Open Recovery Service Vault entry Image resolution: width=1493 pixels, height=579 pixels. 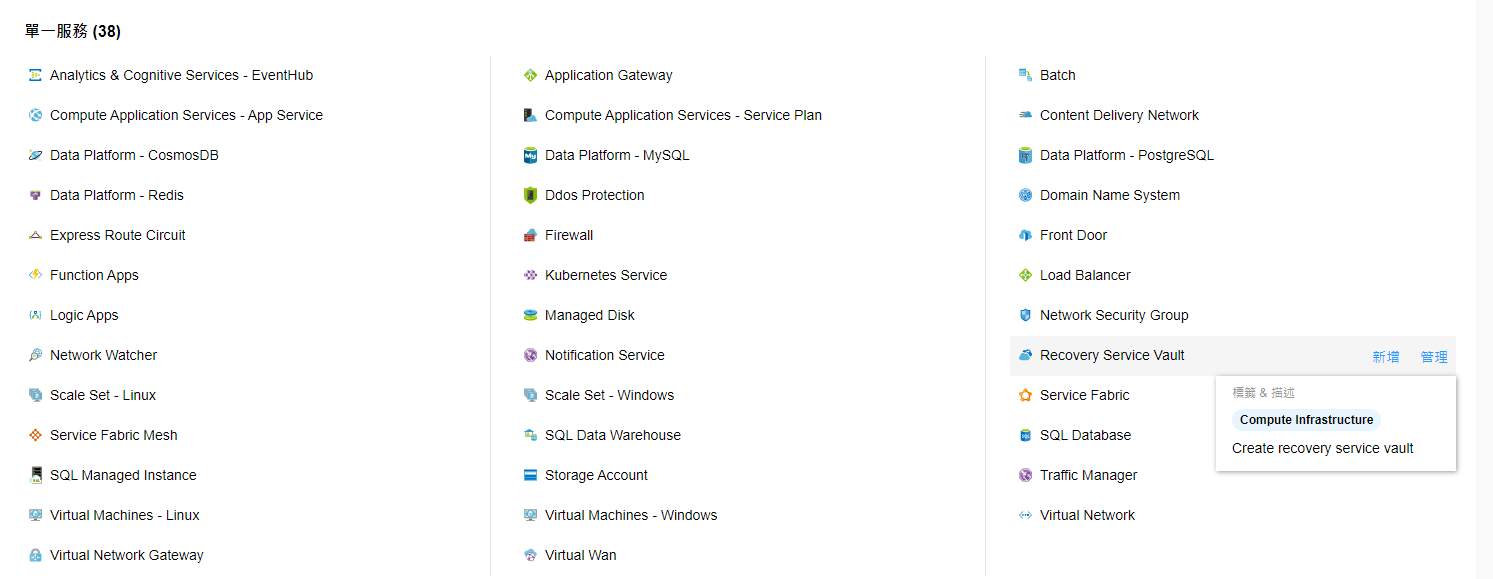tap(1112, 355)
